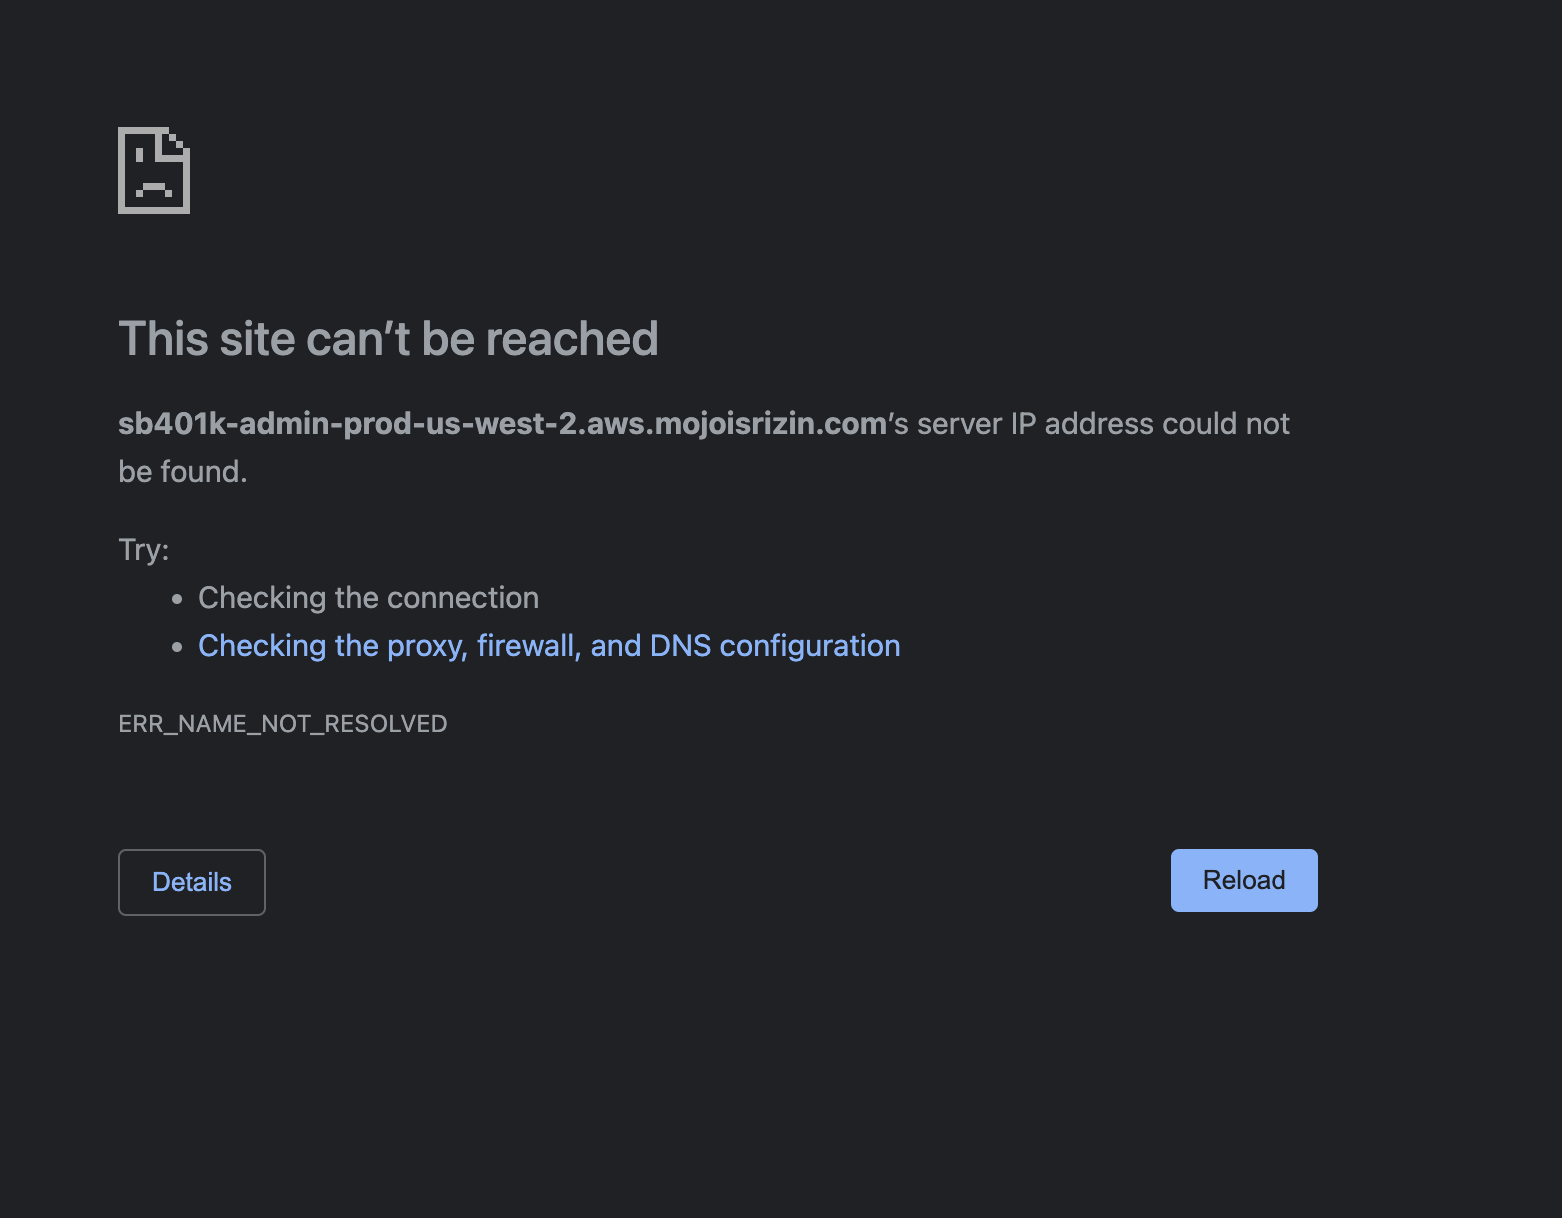Click the ERR_NAME_NOT_RESOLVED error code
The width and height of the screenshot is (1562, 1218).
tap(283, 723)
